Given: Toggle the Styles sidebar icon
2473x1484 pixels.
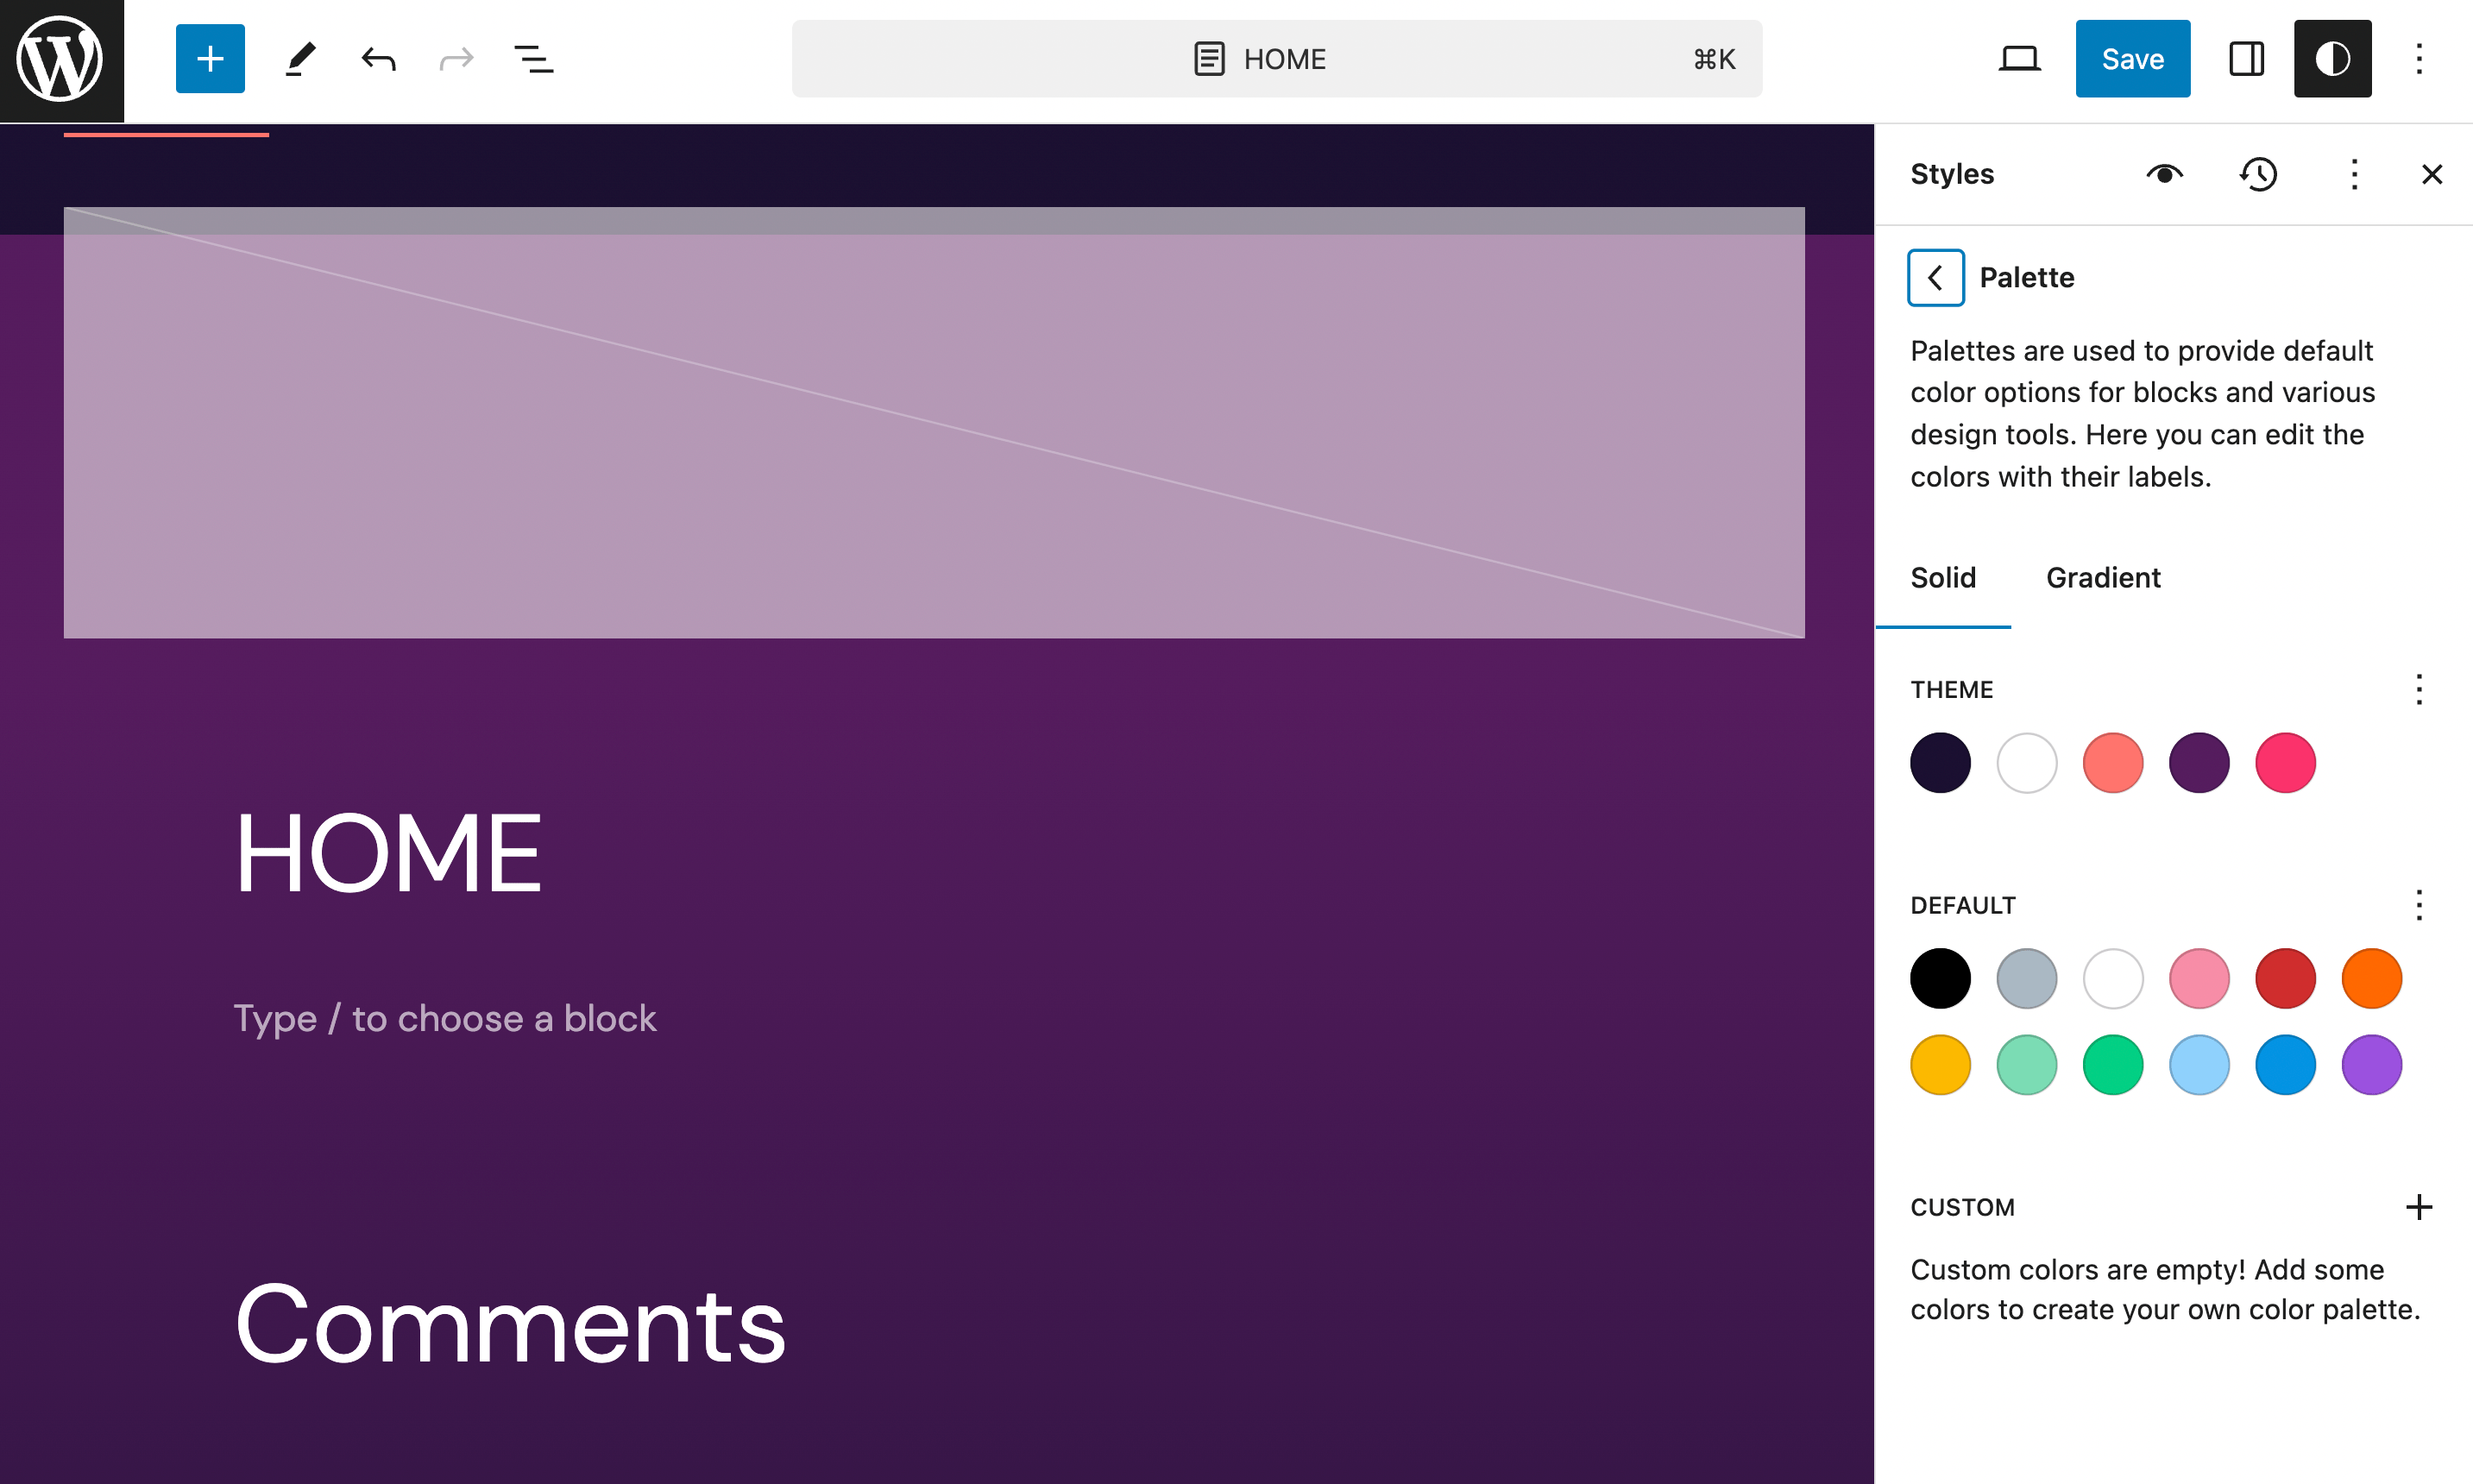Looking at the screenshot, I should point(2332,58).
